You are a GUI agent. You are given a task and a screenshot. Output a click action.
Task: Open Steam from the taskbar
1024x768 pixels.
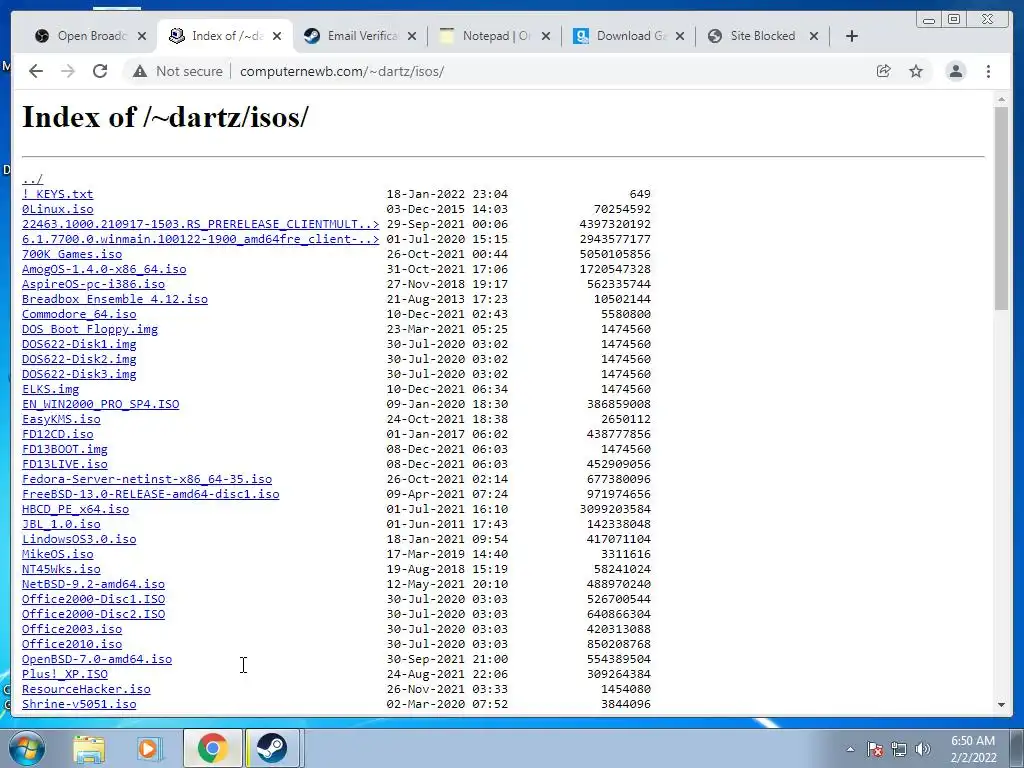[271, 748]
